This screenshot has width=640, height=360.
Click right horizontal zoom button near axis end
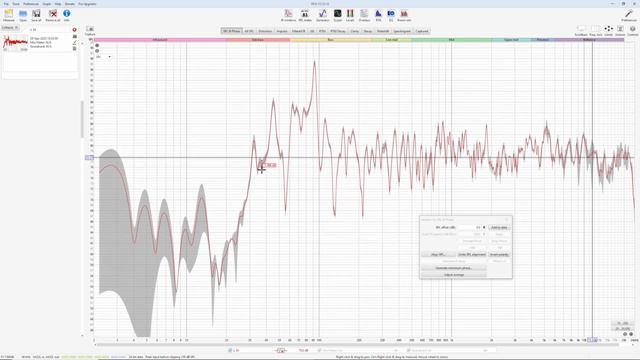click(x=631, y=334)
